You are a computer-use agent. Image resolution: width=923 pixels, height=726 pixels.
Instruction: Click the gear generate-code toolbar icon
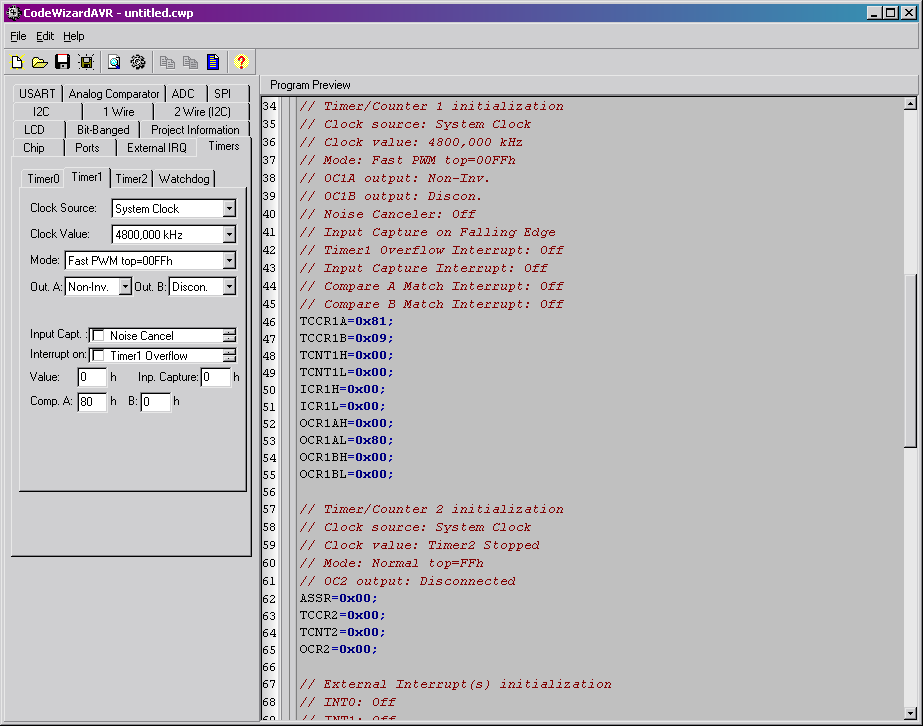pos(138,62)
